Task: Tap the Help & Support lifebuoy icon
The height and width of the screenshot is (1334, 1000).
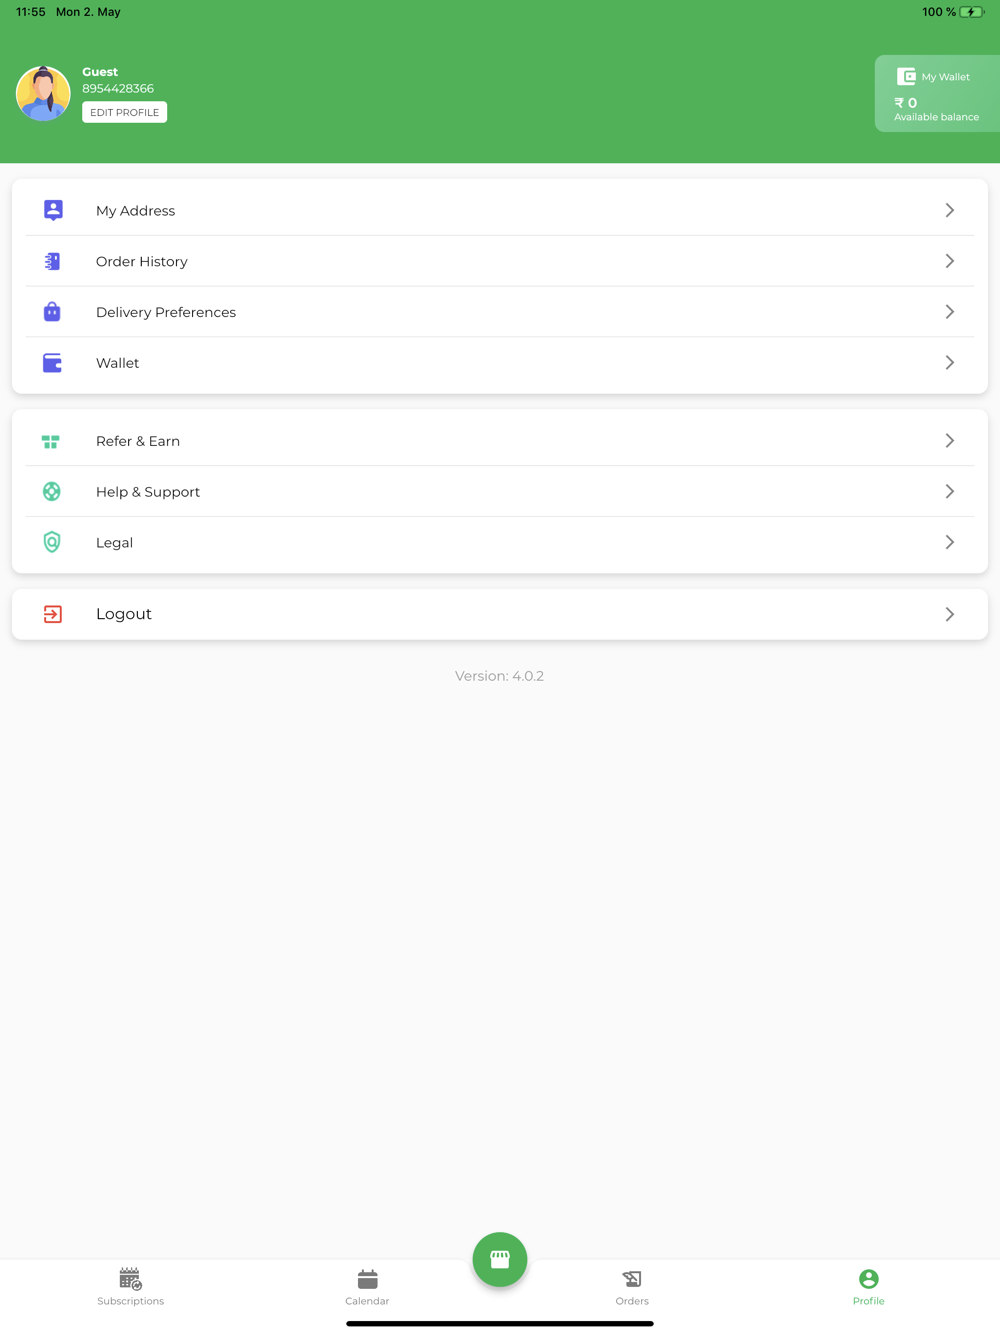Action: pyautogui.click(x=52, y=492)
